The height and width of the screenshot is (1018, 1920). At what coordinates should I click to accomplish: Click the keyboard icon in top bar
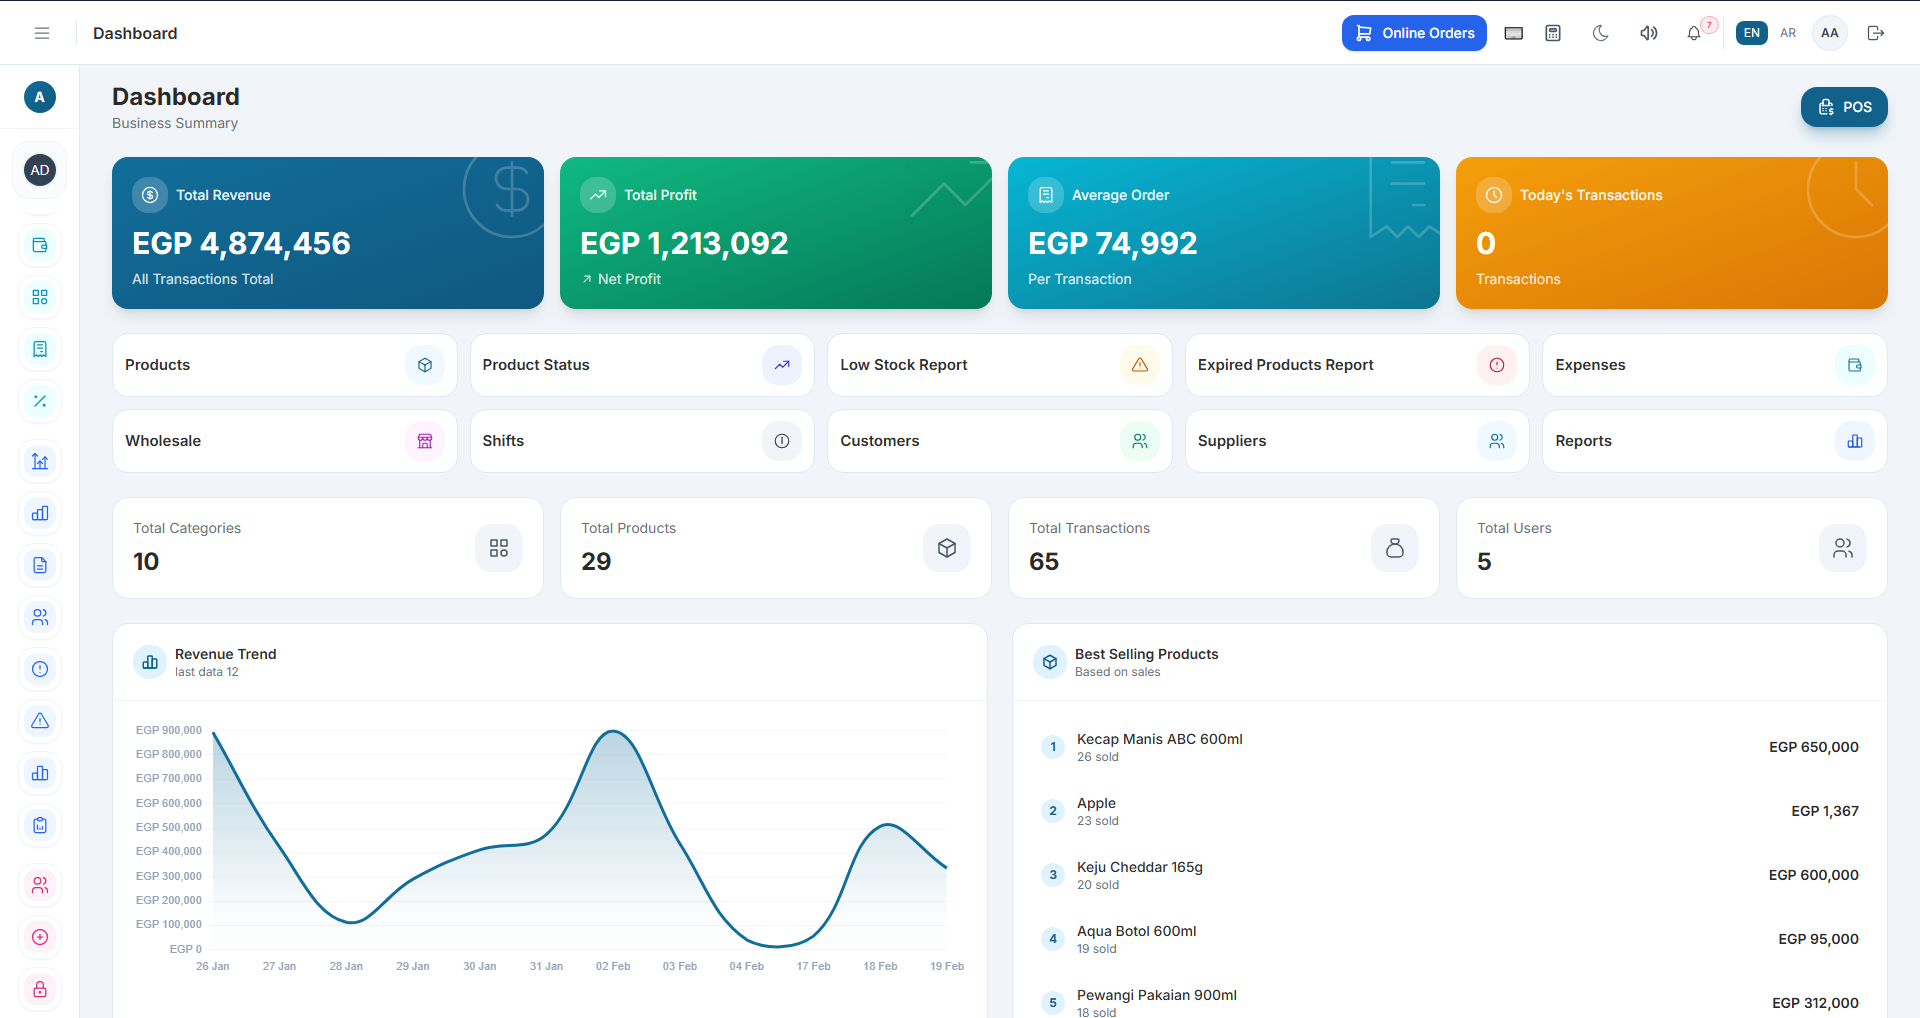pyautogui.click(x=1514, y=33)
